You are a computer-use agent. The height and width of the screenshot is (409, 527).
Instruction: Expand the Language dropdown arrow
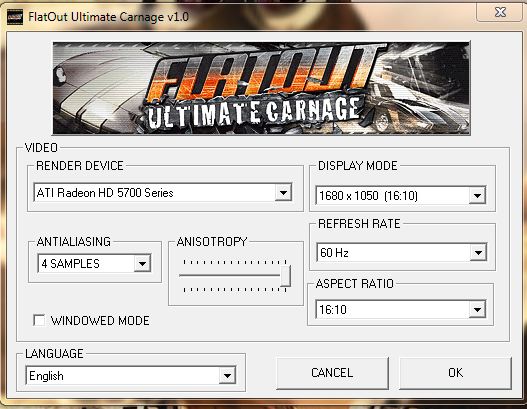227,376
